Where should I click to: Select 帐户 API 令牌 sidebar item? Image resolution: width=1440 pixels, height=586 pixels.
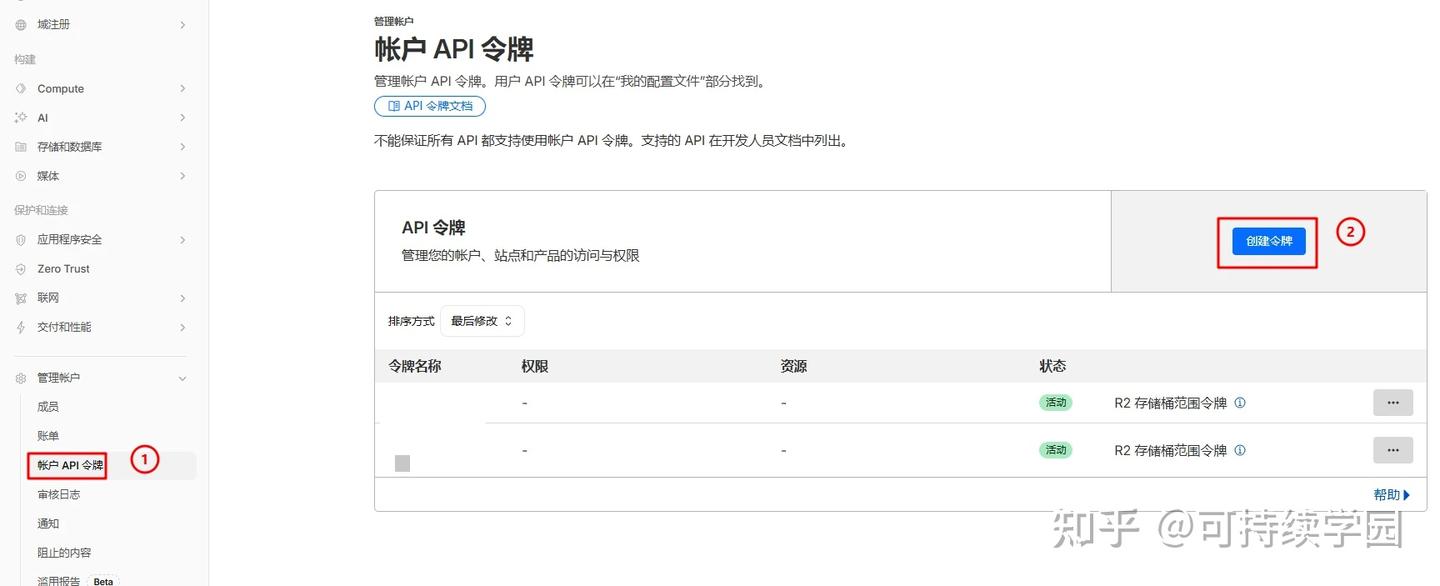[x=70, y=465]
